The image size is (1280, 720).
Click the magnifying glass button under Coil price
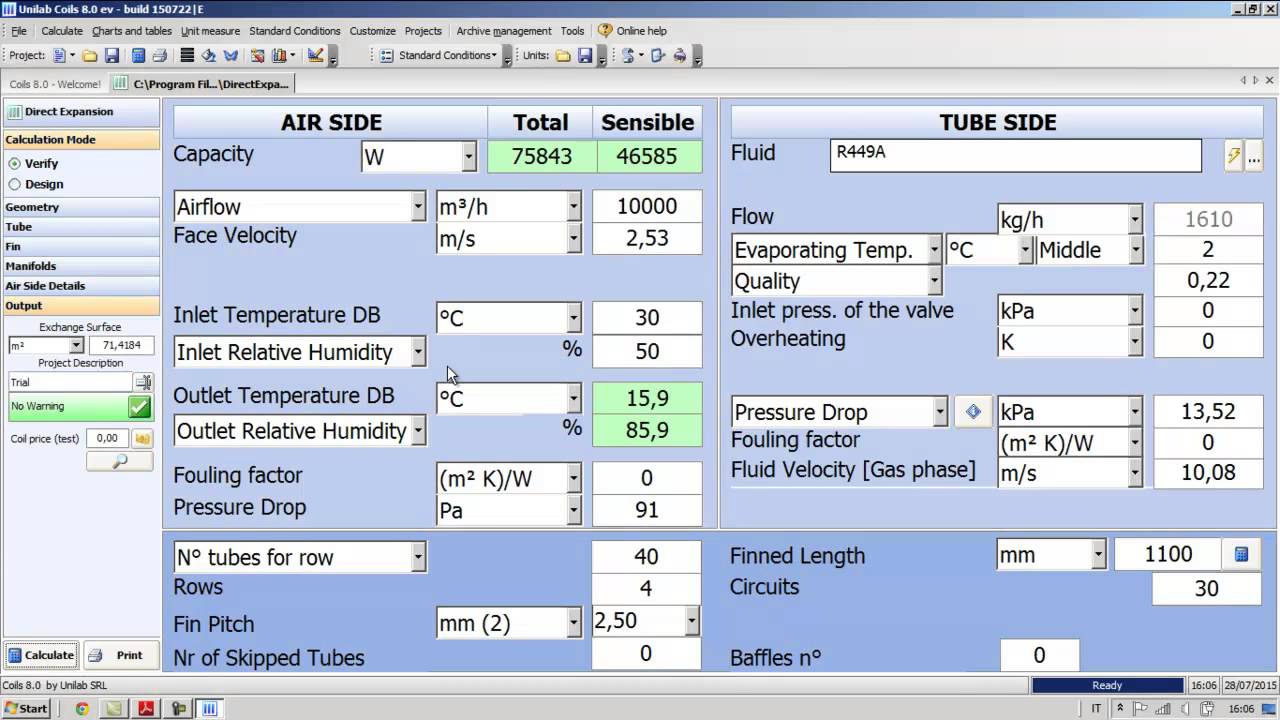(x=119, y=461)
